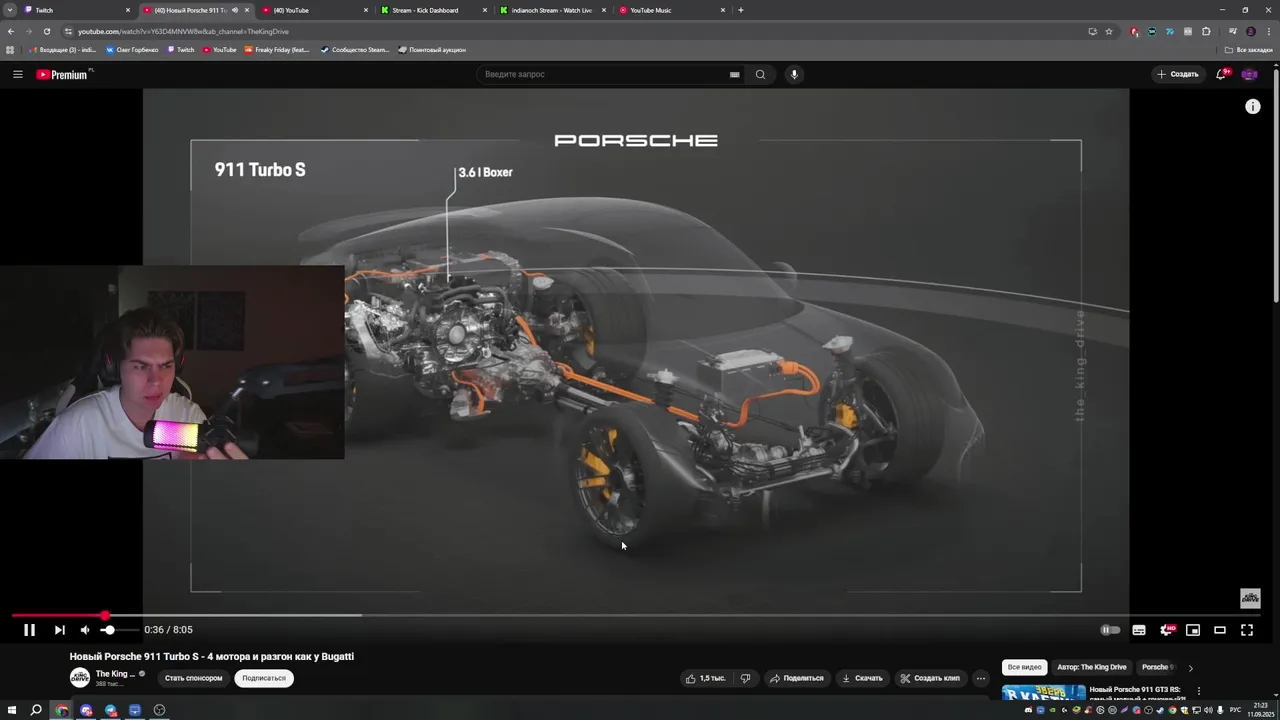The image size is (1280, 720).
Task: Open the taskbar clock 21:23
Action: (x=1261, y=710)
